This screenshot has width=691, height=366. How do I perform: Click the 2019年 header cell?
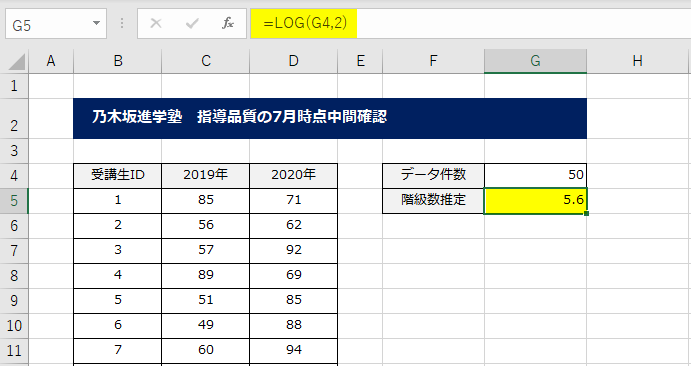(x=206, y=176)
